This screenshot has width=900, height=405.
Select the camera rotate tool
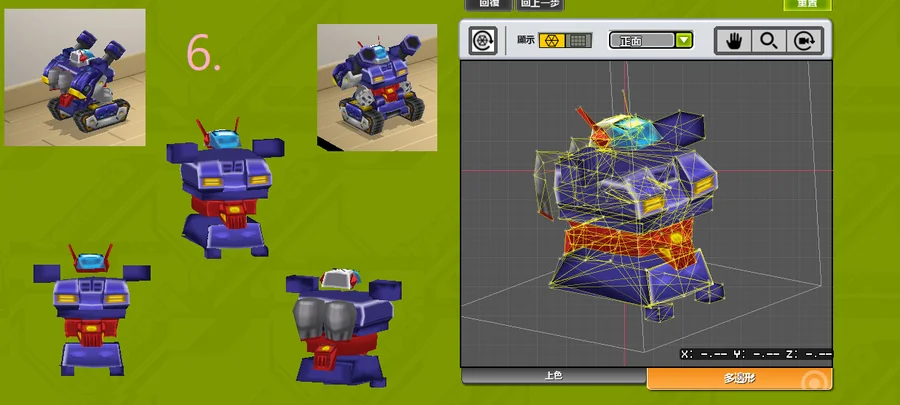pyautogui.click(x=805, y=41)
